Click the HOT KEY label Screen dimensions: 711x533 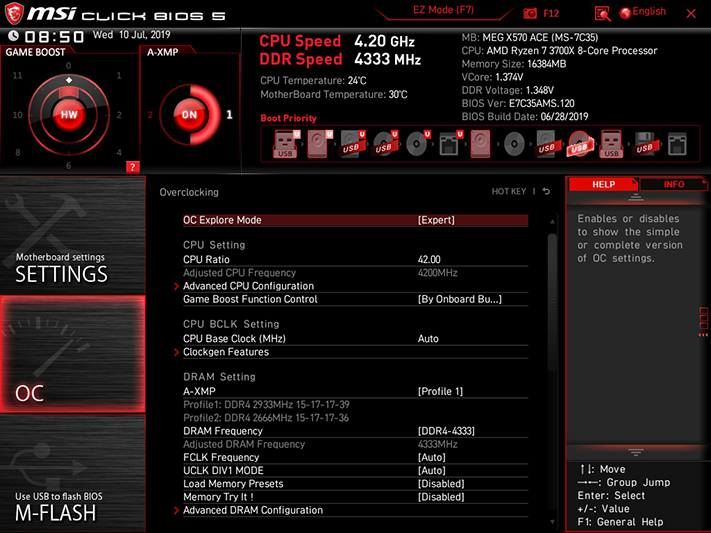click(509, 191)
